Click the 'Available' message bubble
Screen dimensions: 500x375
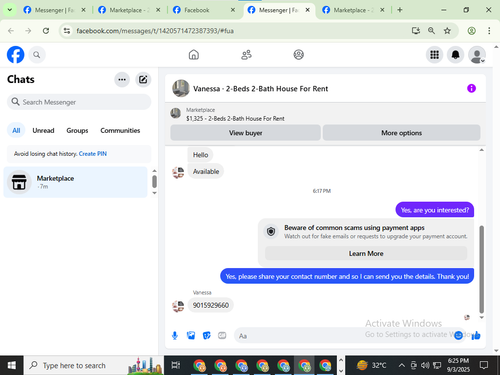click(x=206, y=171)
